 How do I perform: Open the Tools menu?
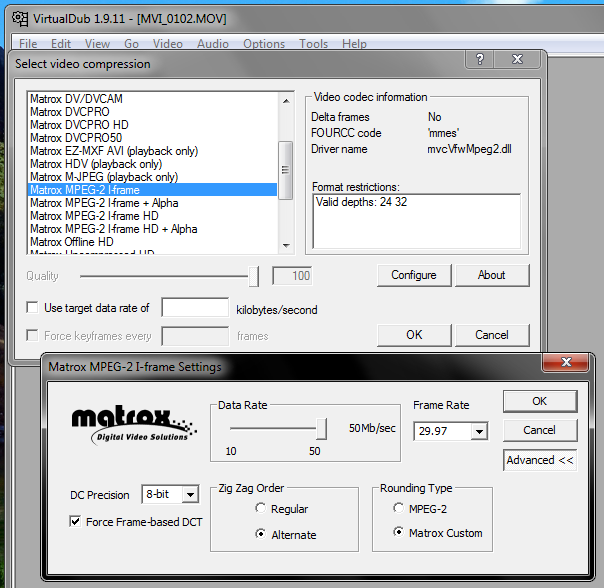click(x=314, y=44)
